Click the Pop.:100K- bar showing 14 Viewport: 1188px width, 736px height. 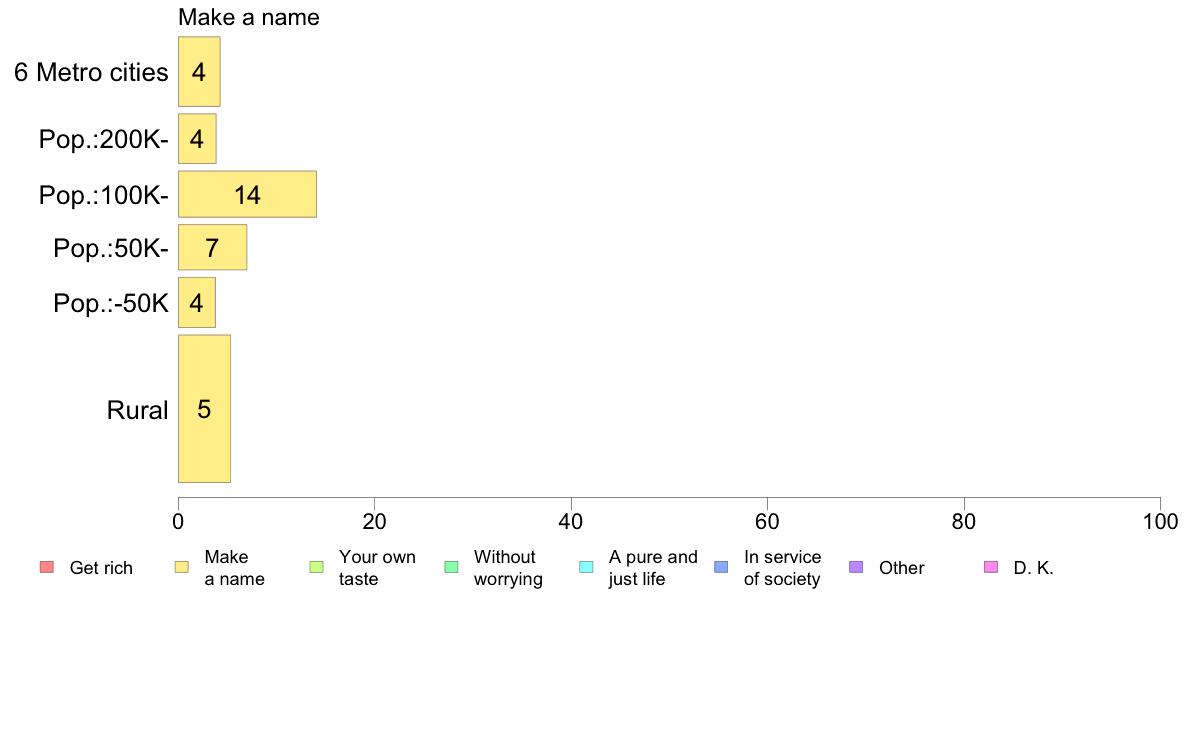pyautogui.click(x=247, y=194)
